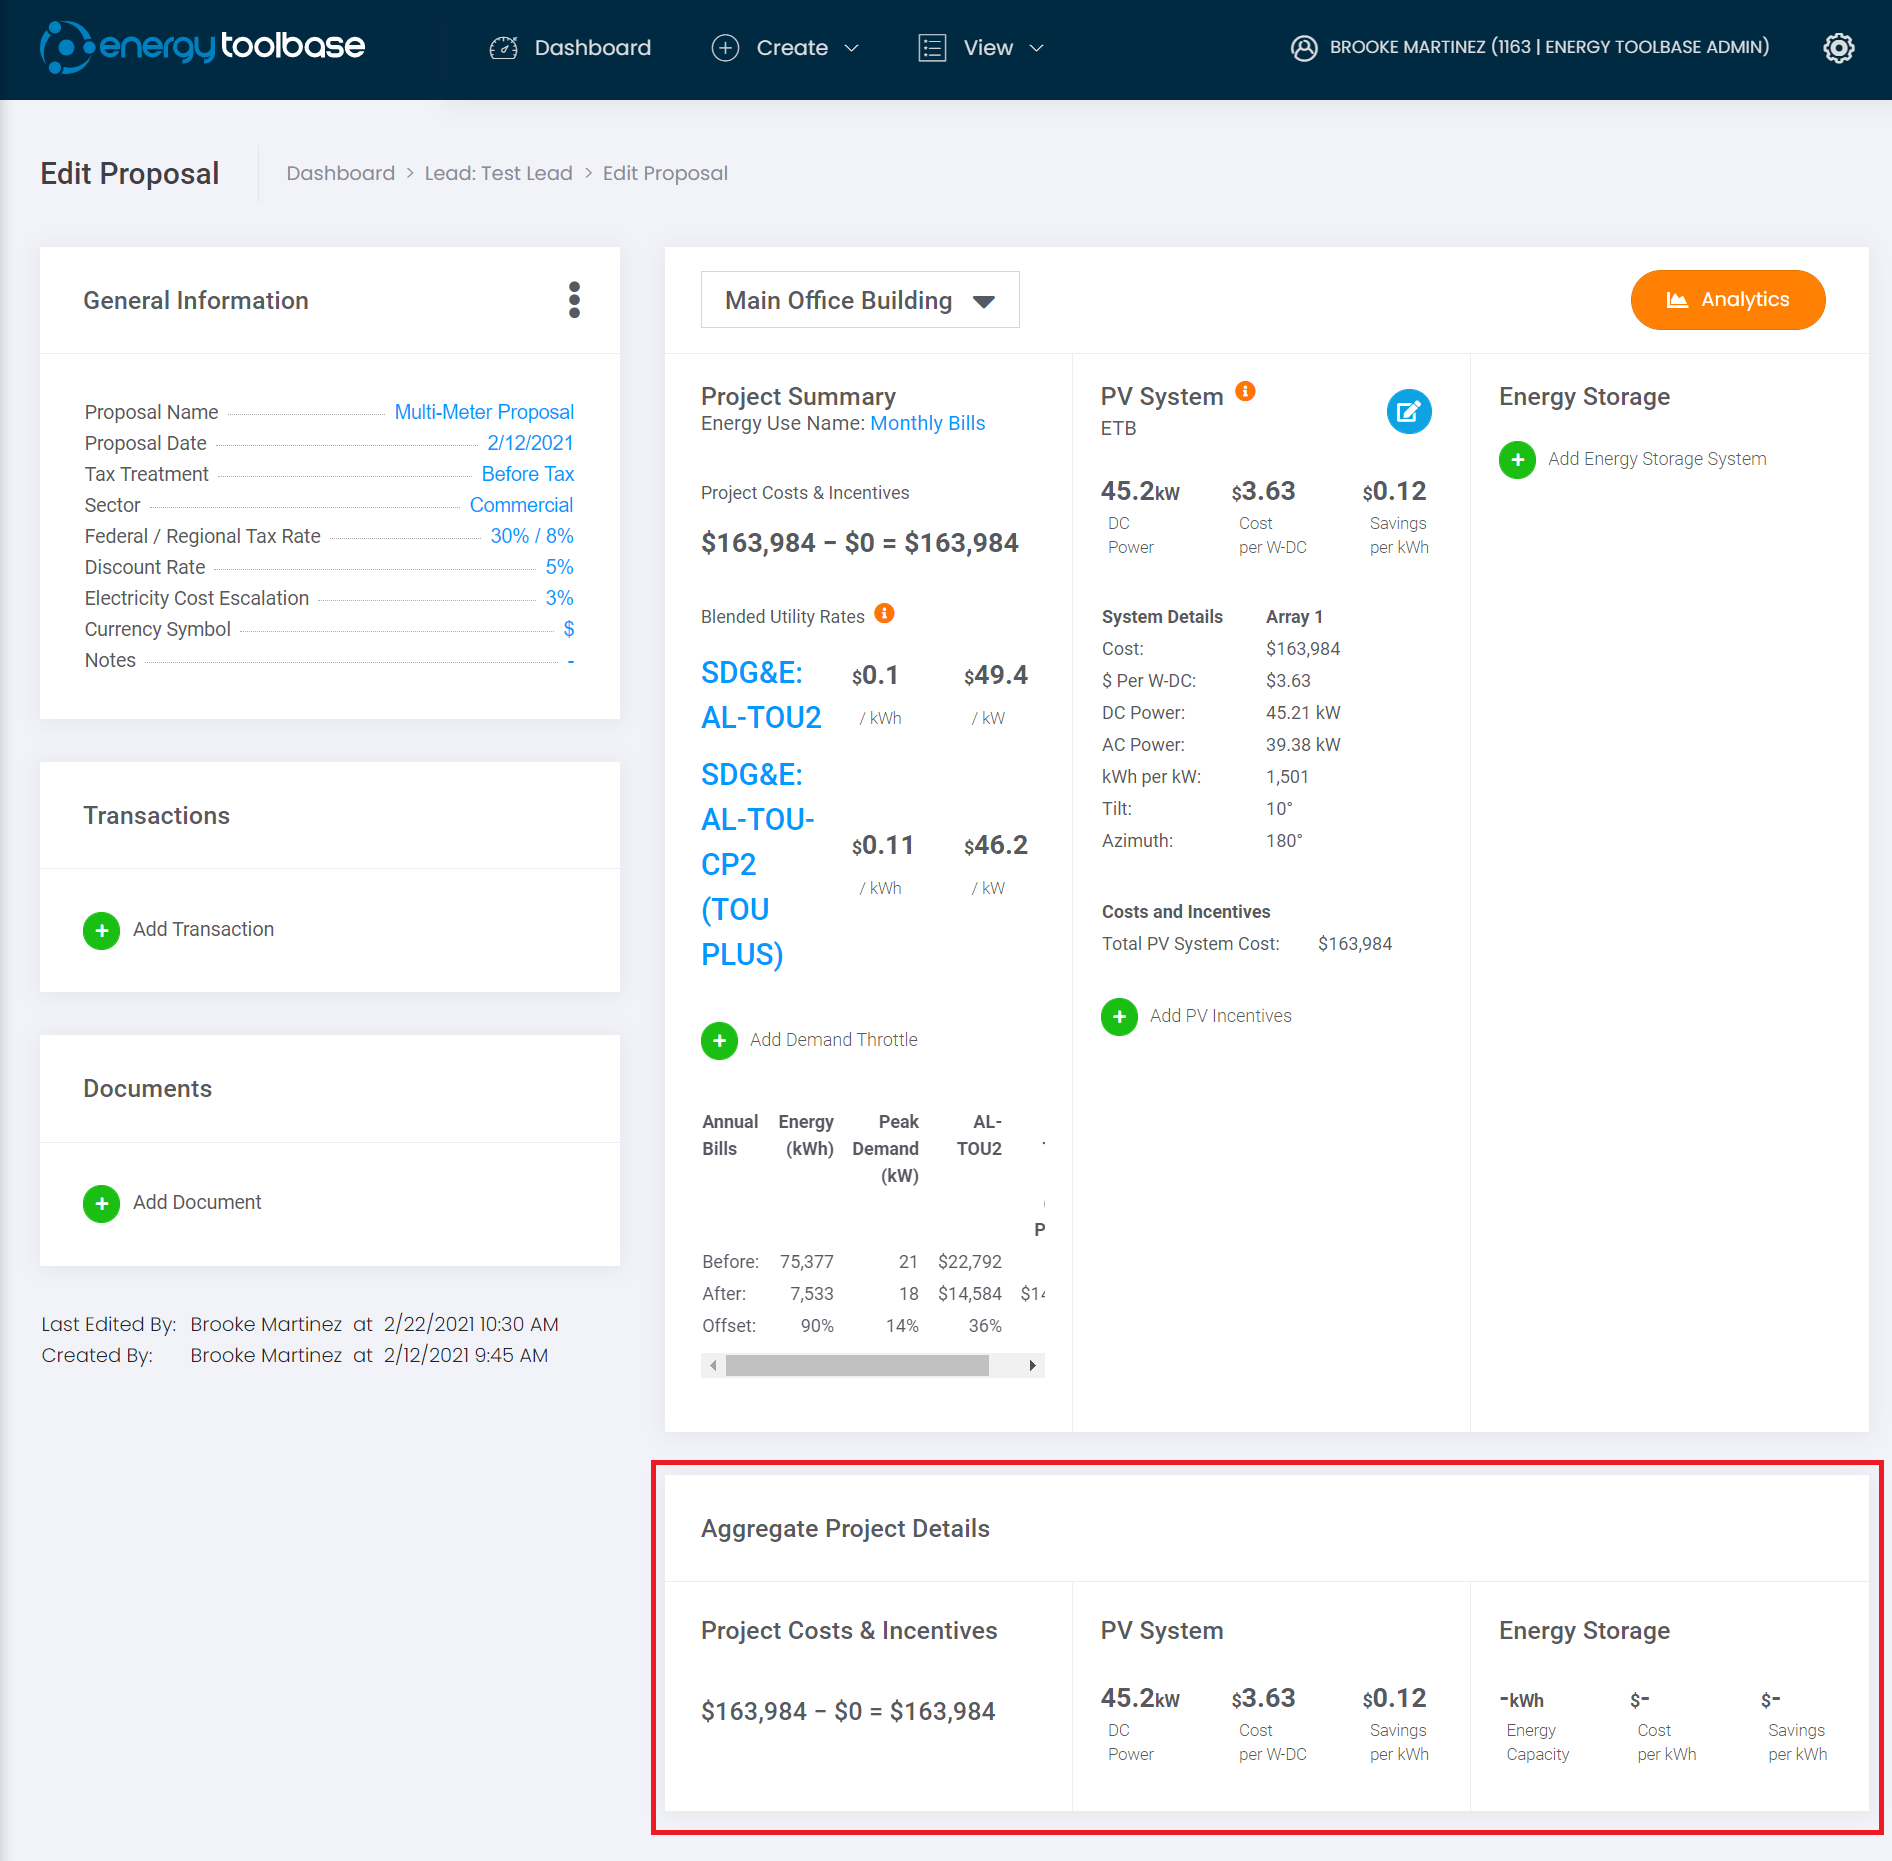Click the After bill value $14,584
Viewport: 1892px width, 1861px height.
pos(969,1294)
